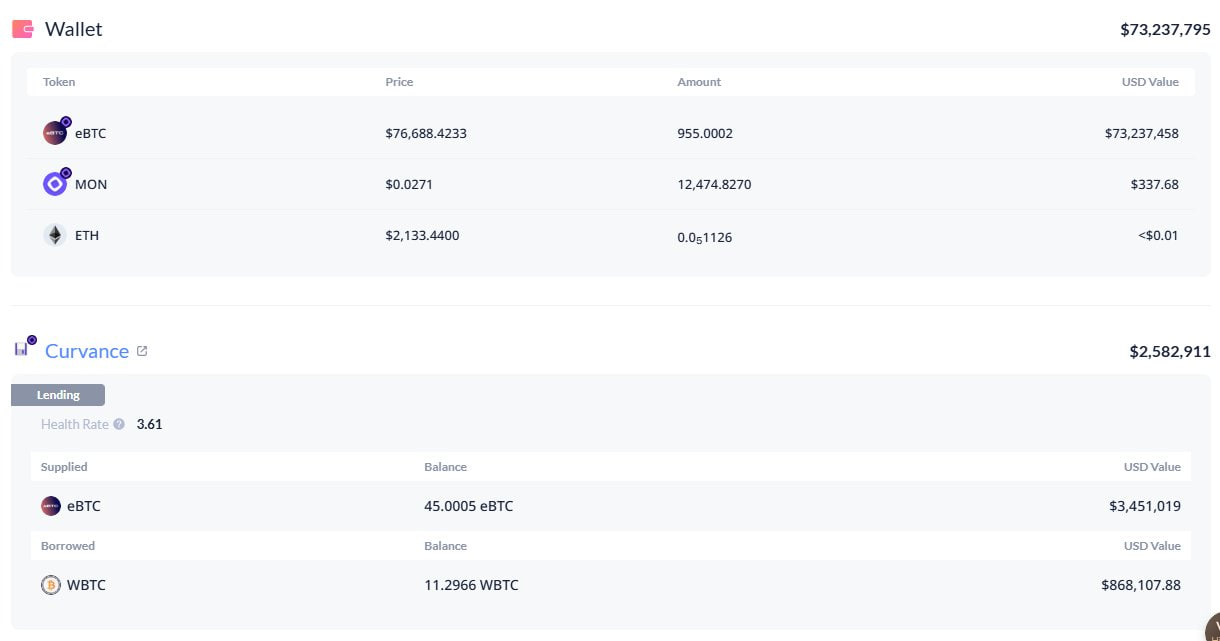Click Wallet total $73,237,795
Viewport: 1220px width, 641px height.
coord(1165,30)
